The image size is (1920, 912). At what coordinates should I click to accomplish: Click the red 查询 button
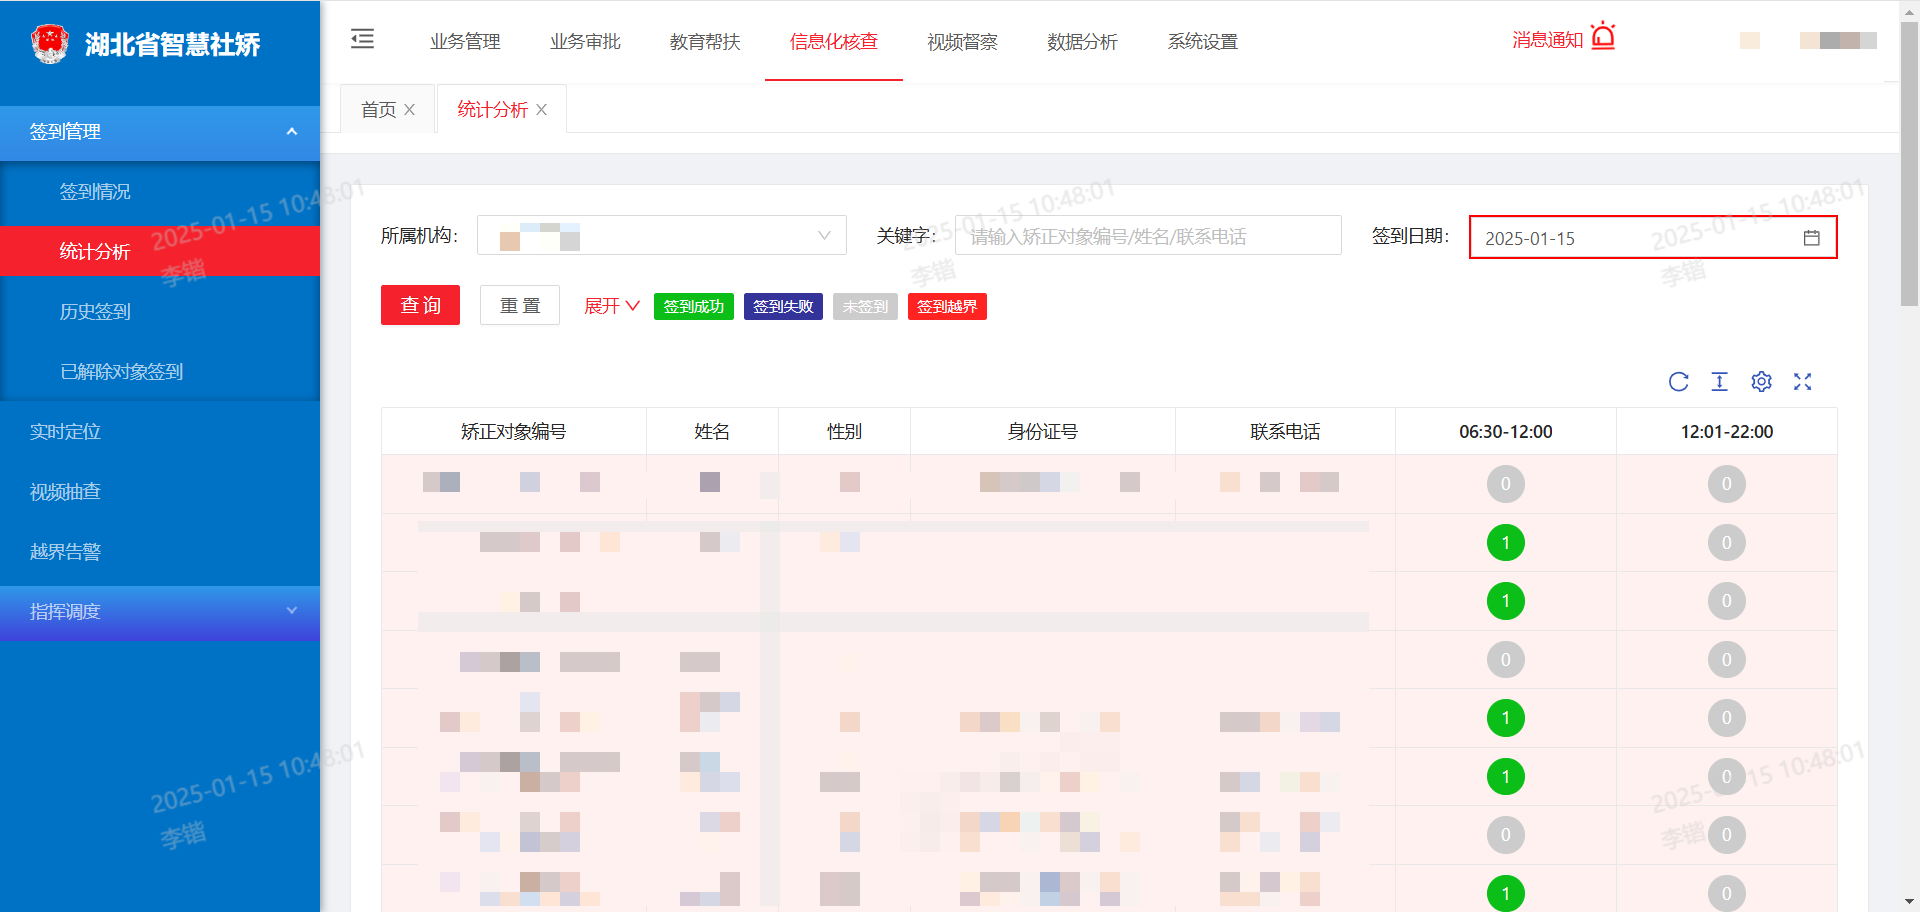[x=420, y=306]
